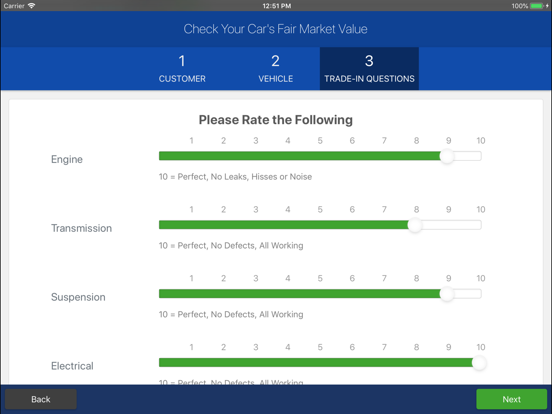Tap the Back button

click(41, 399)
